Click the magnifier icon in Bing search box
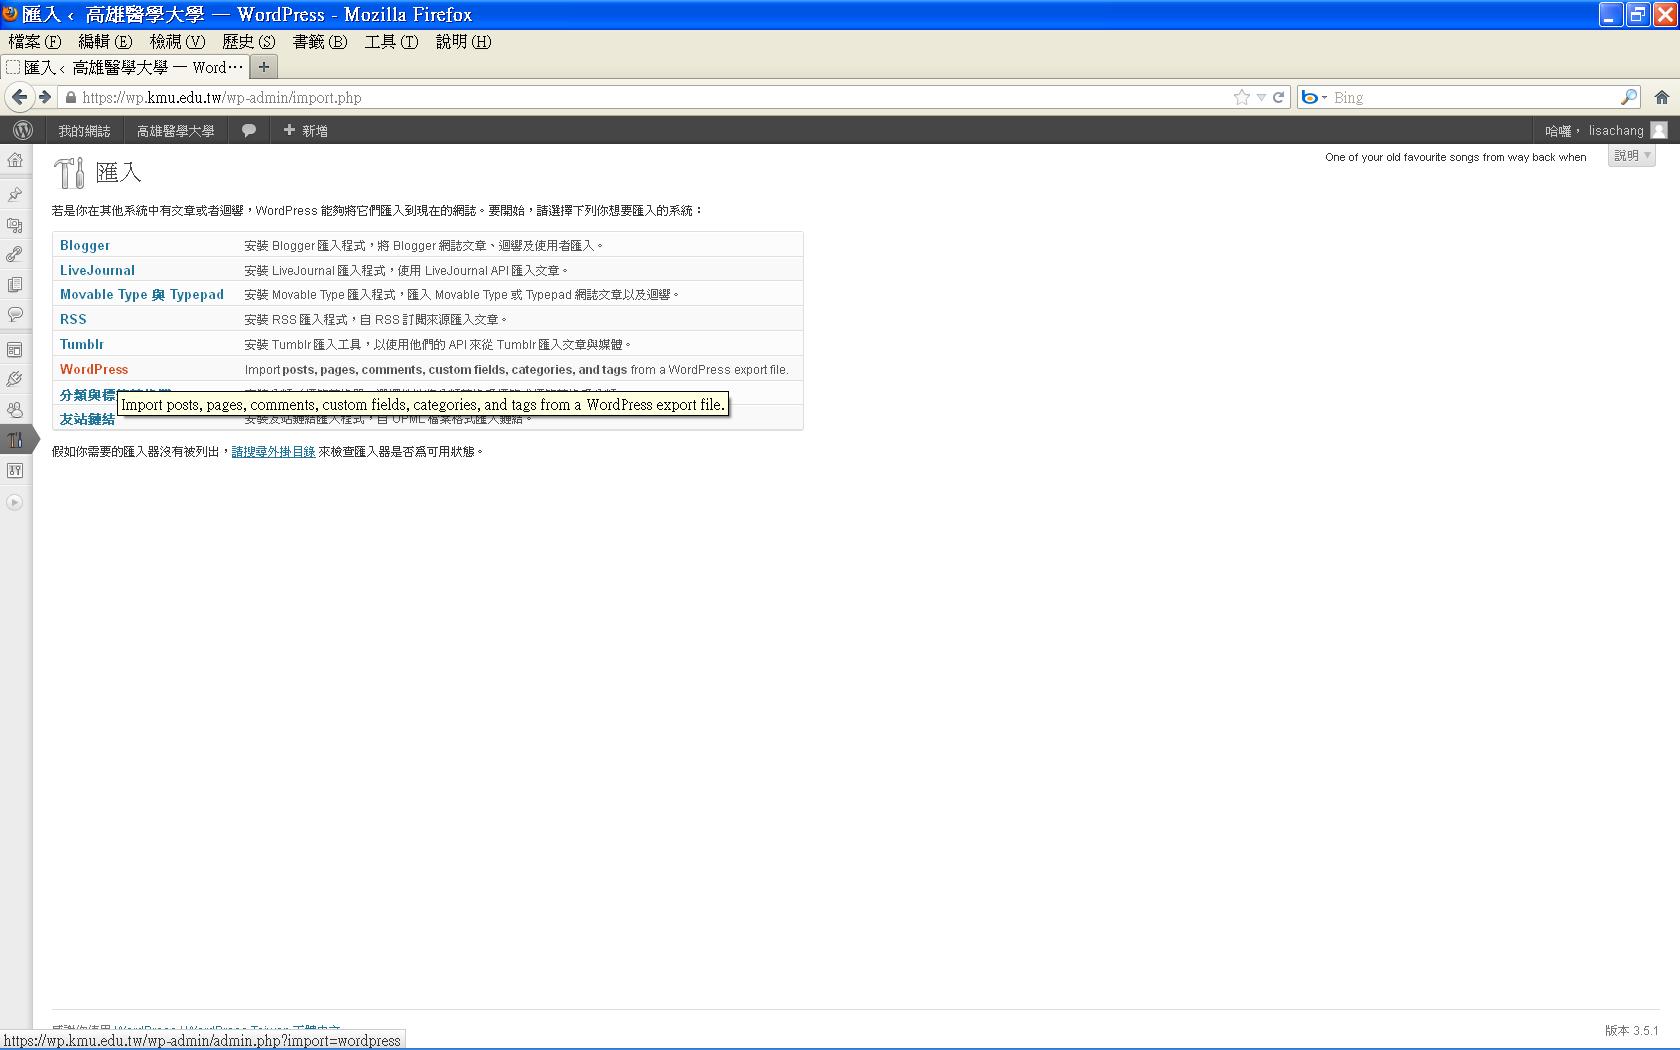Viewport: 1680px width, 1050px height. point(1629,97)
